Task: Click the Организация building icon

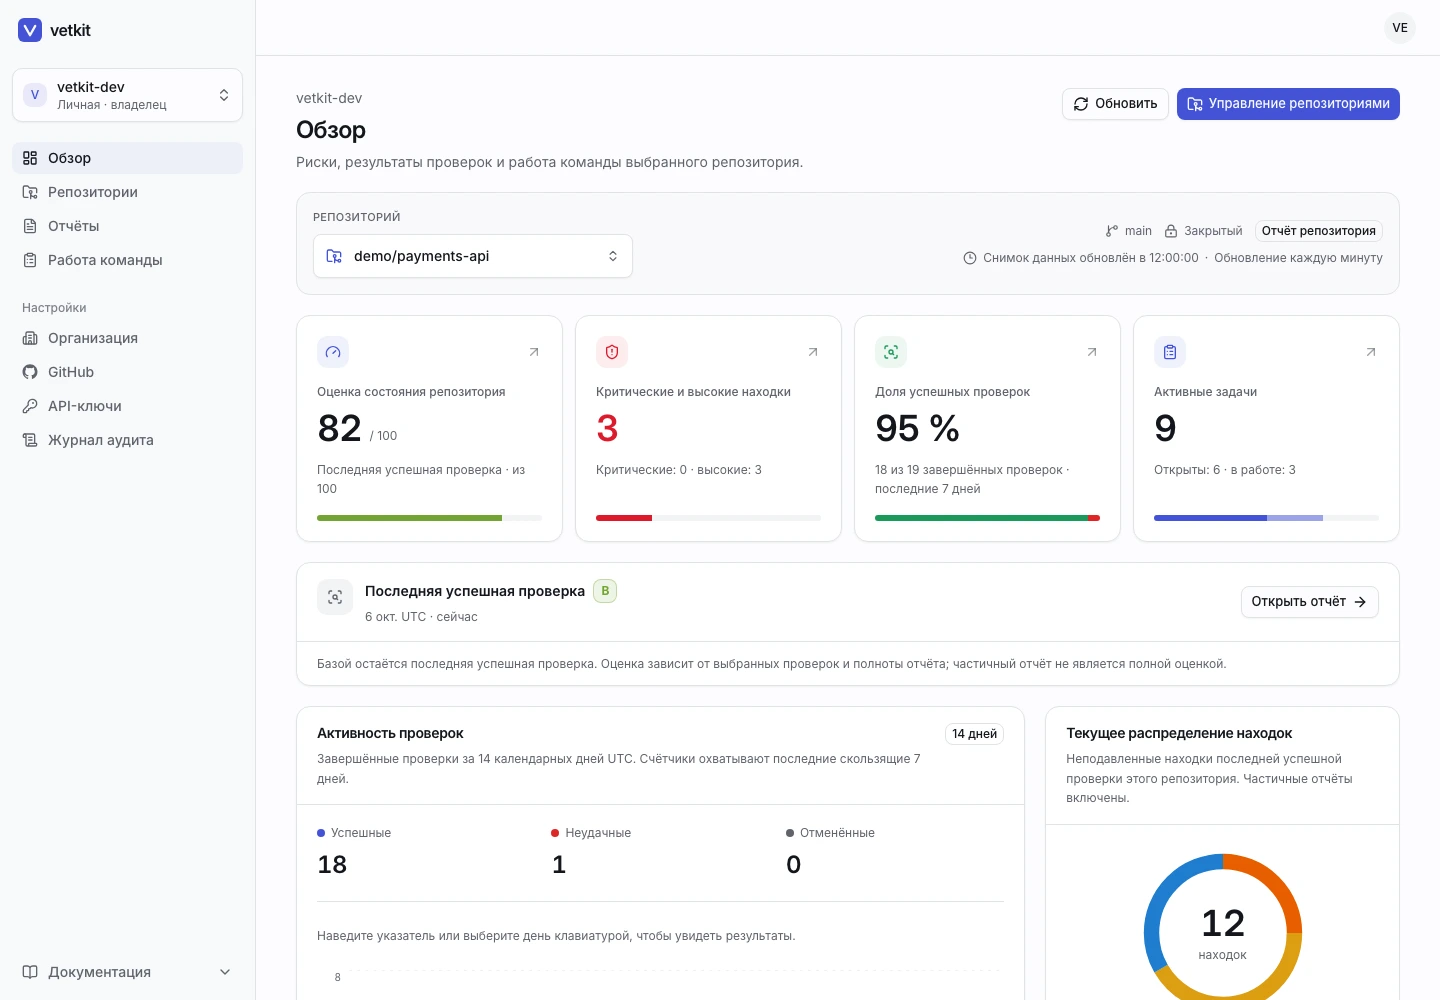Action: point(30,338)
